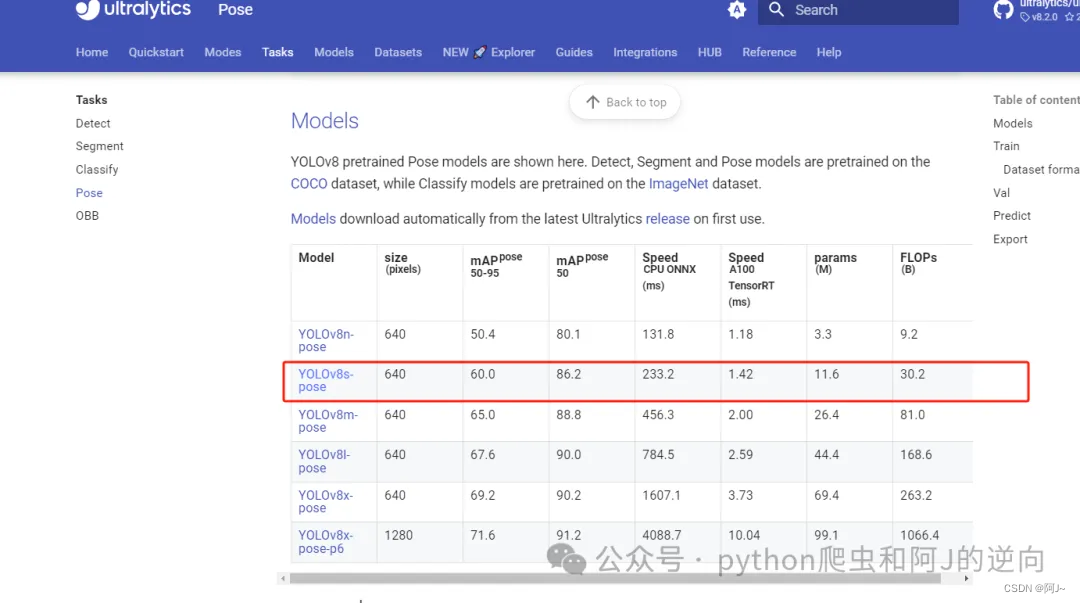The height and width of the screenshot is (603, 1080).
Task: Open the Datasets tab
Action: [397, 52]
